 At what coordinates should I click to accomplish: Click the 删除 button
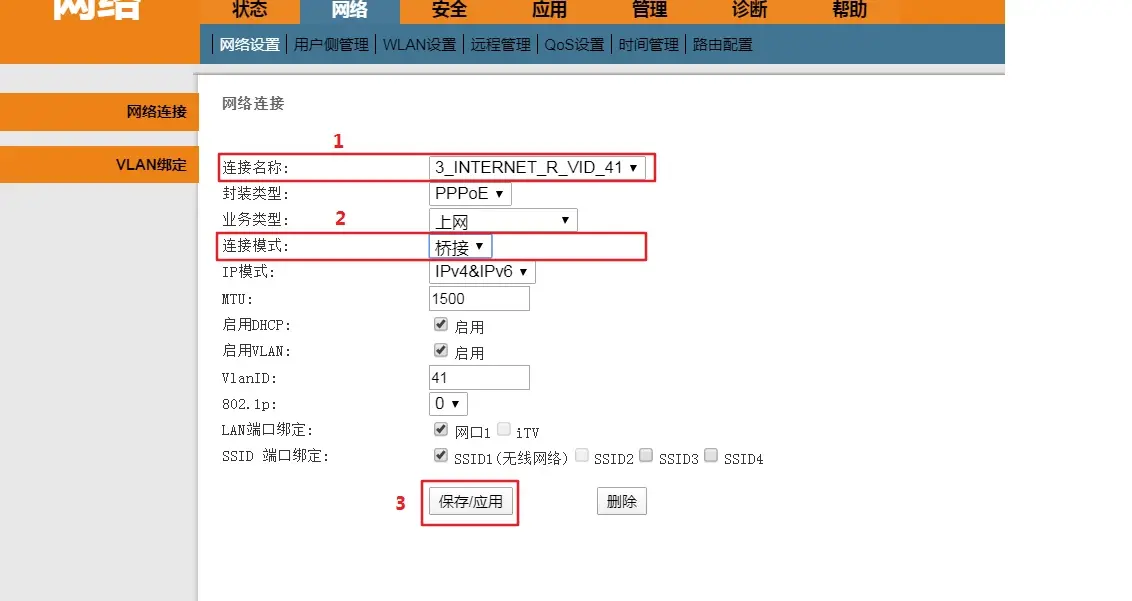click(x=622, y=502)
